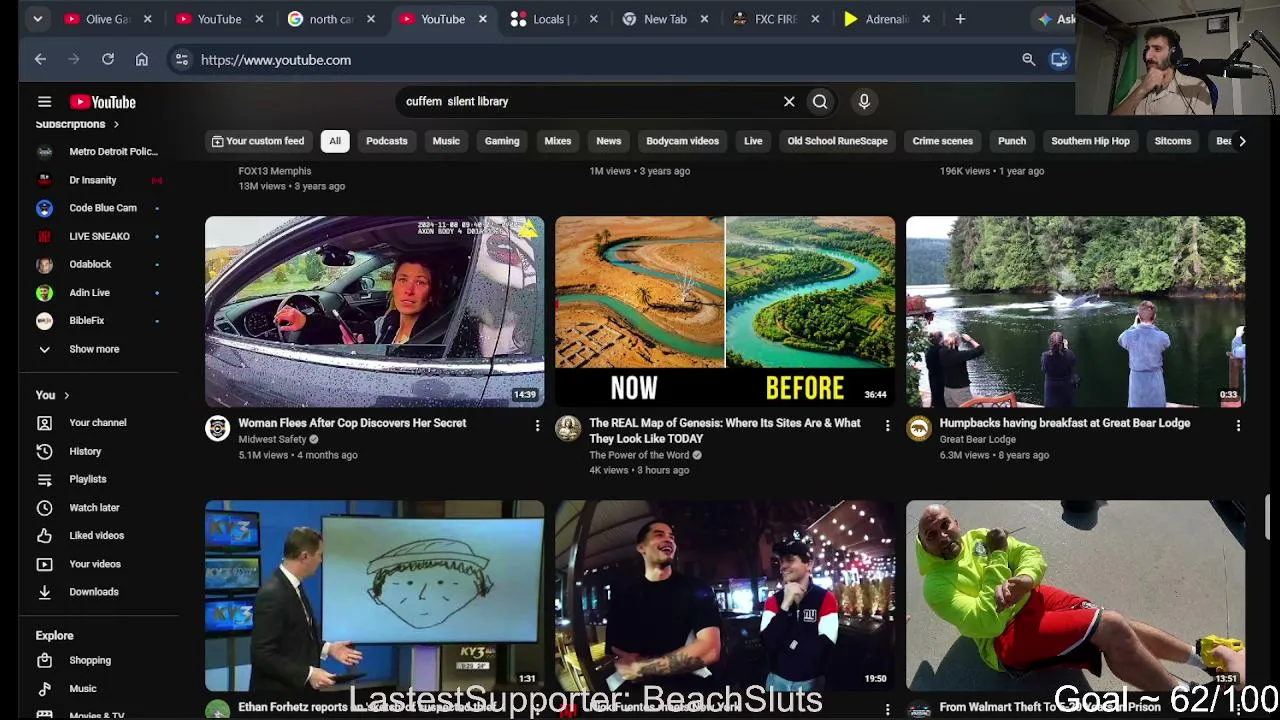Filter feed by Music chip
This screenshot has height=720, width=1280.
446,141
